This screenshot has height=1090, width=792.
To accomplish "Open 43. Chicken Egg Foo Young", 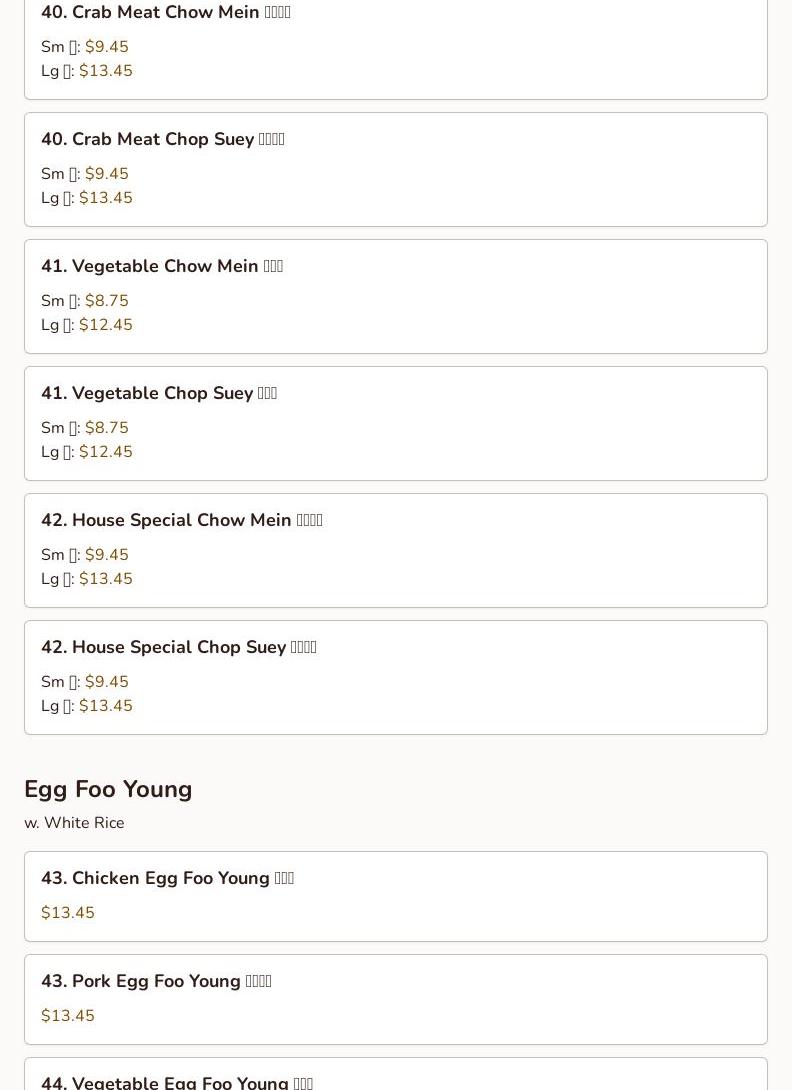I will [x=396, y=897].
